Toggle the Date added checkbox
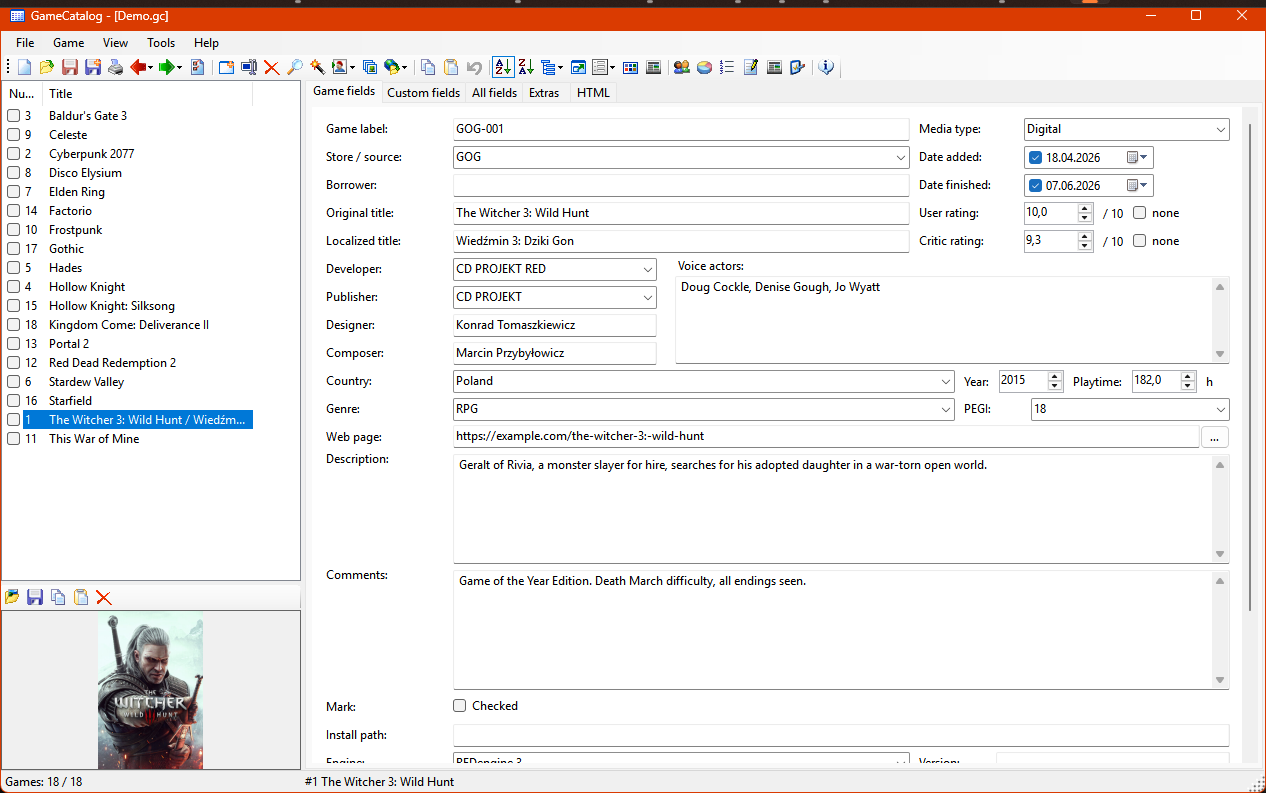Image resolution: width=1266 pixels, height=793 pixels. point(1035,158)
